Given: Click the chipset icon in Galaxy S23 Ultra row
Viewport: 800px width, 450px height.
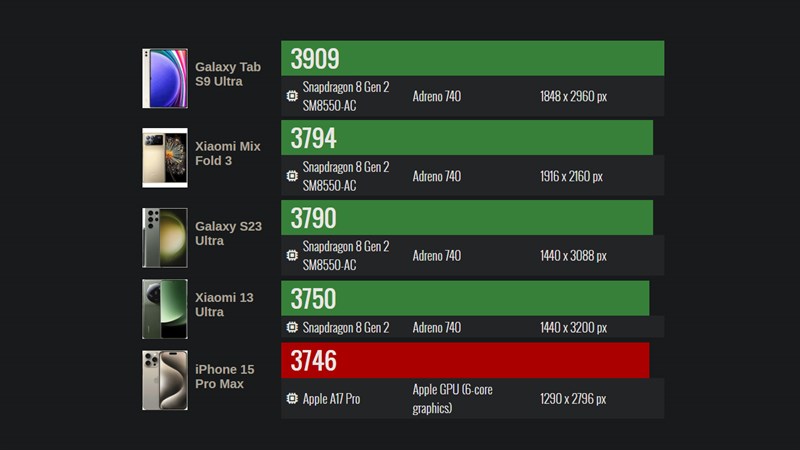Looking at the screenshot, I should tap(292, 255).
